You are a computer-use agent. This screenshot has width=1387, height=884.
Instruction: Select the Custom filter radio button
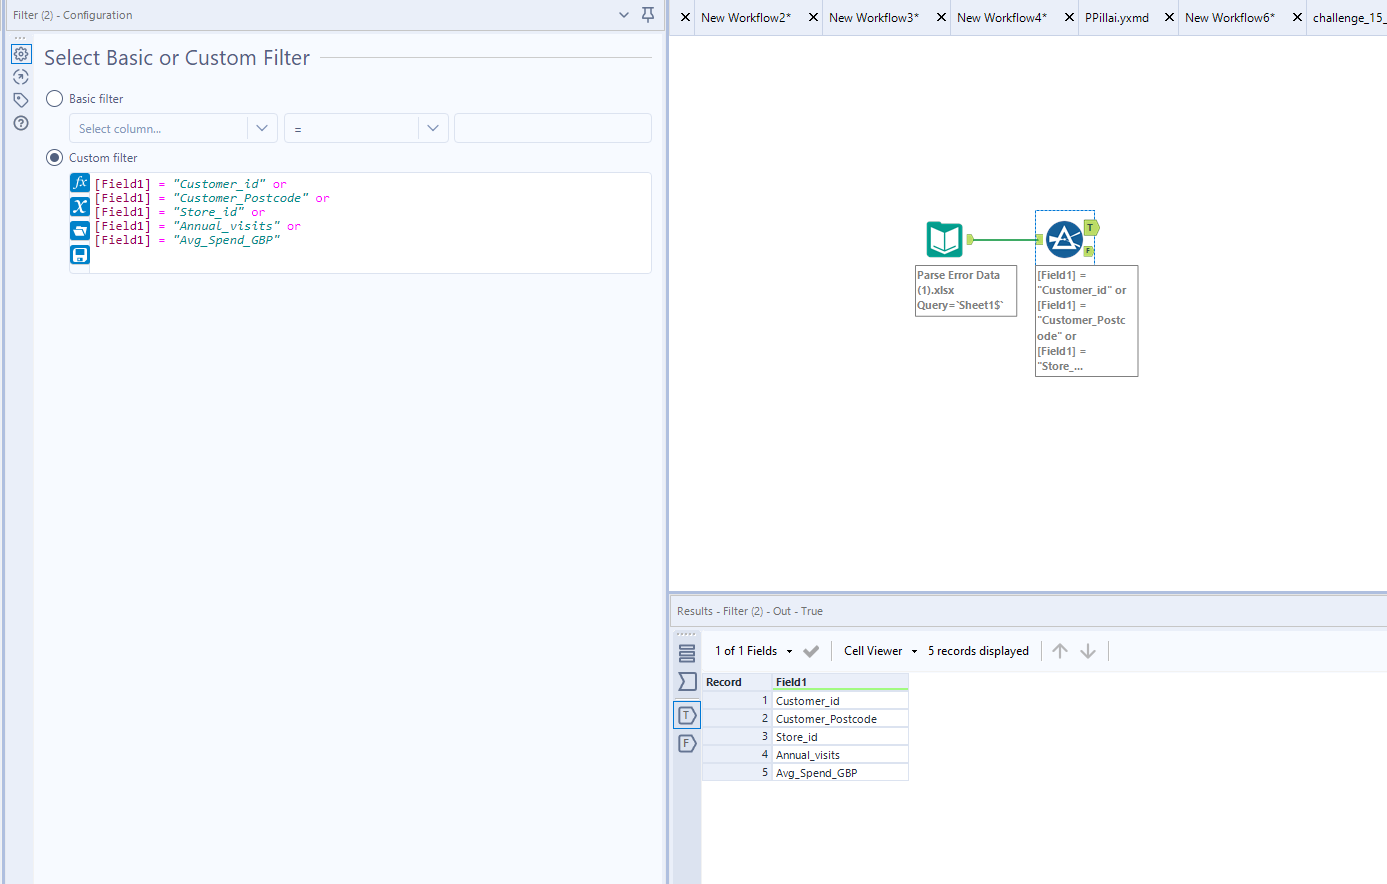click(55, 158)
